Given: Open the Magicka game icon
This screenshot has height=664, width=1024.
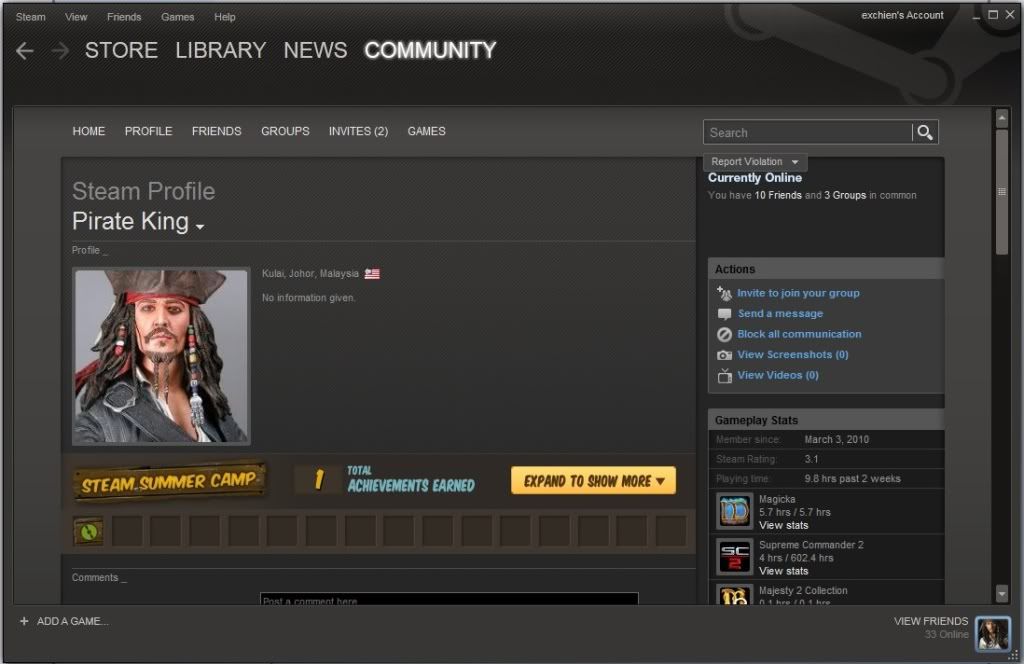Looking at the screenshot, I should [735, 511].
